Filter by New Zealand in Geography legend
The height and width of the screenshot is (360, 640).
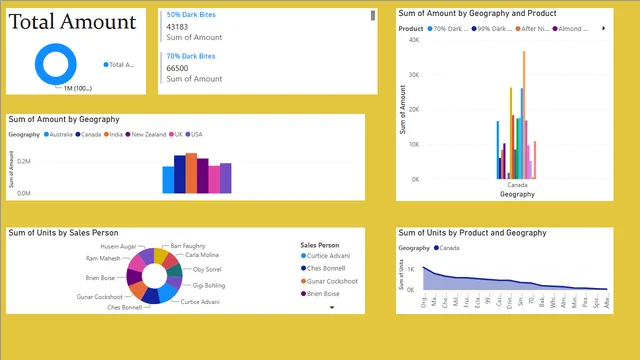coord(146,134)
